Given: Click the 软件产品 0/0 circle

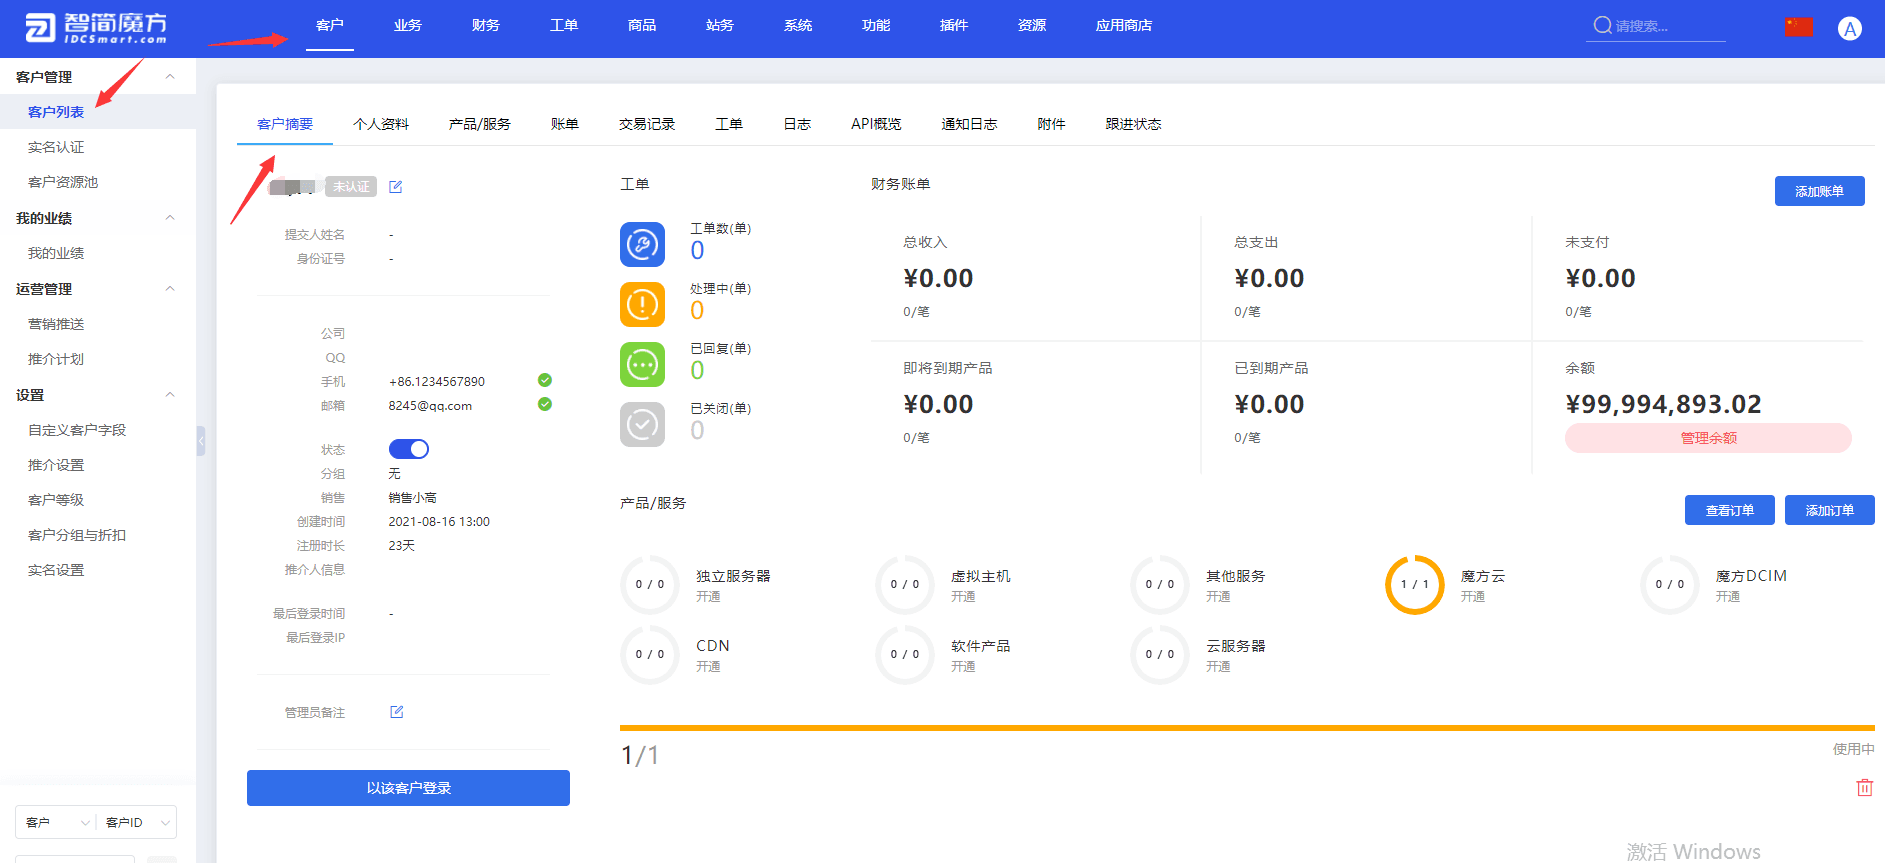Looking at the screenshot, I should (x=905, y=655).
